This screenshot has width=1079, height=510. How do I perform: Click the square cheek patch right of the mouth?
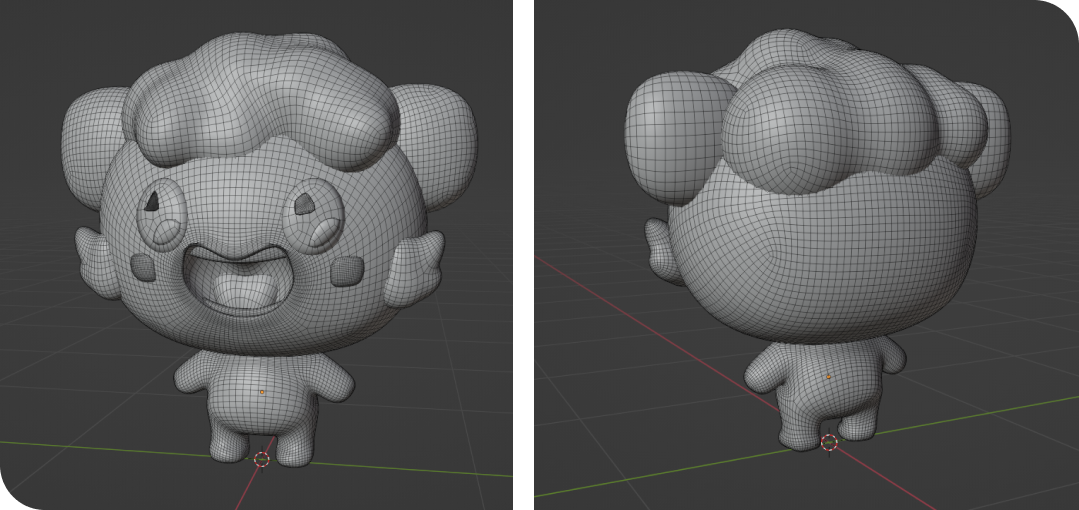[343, 268]
